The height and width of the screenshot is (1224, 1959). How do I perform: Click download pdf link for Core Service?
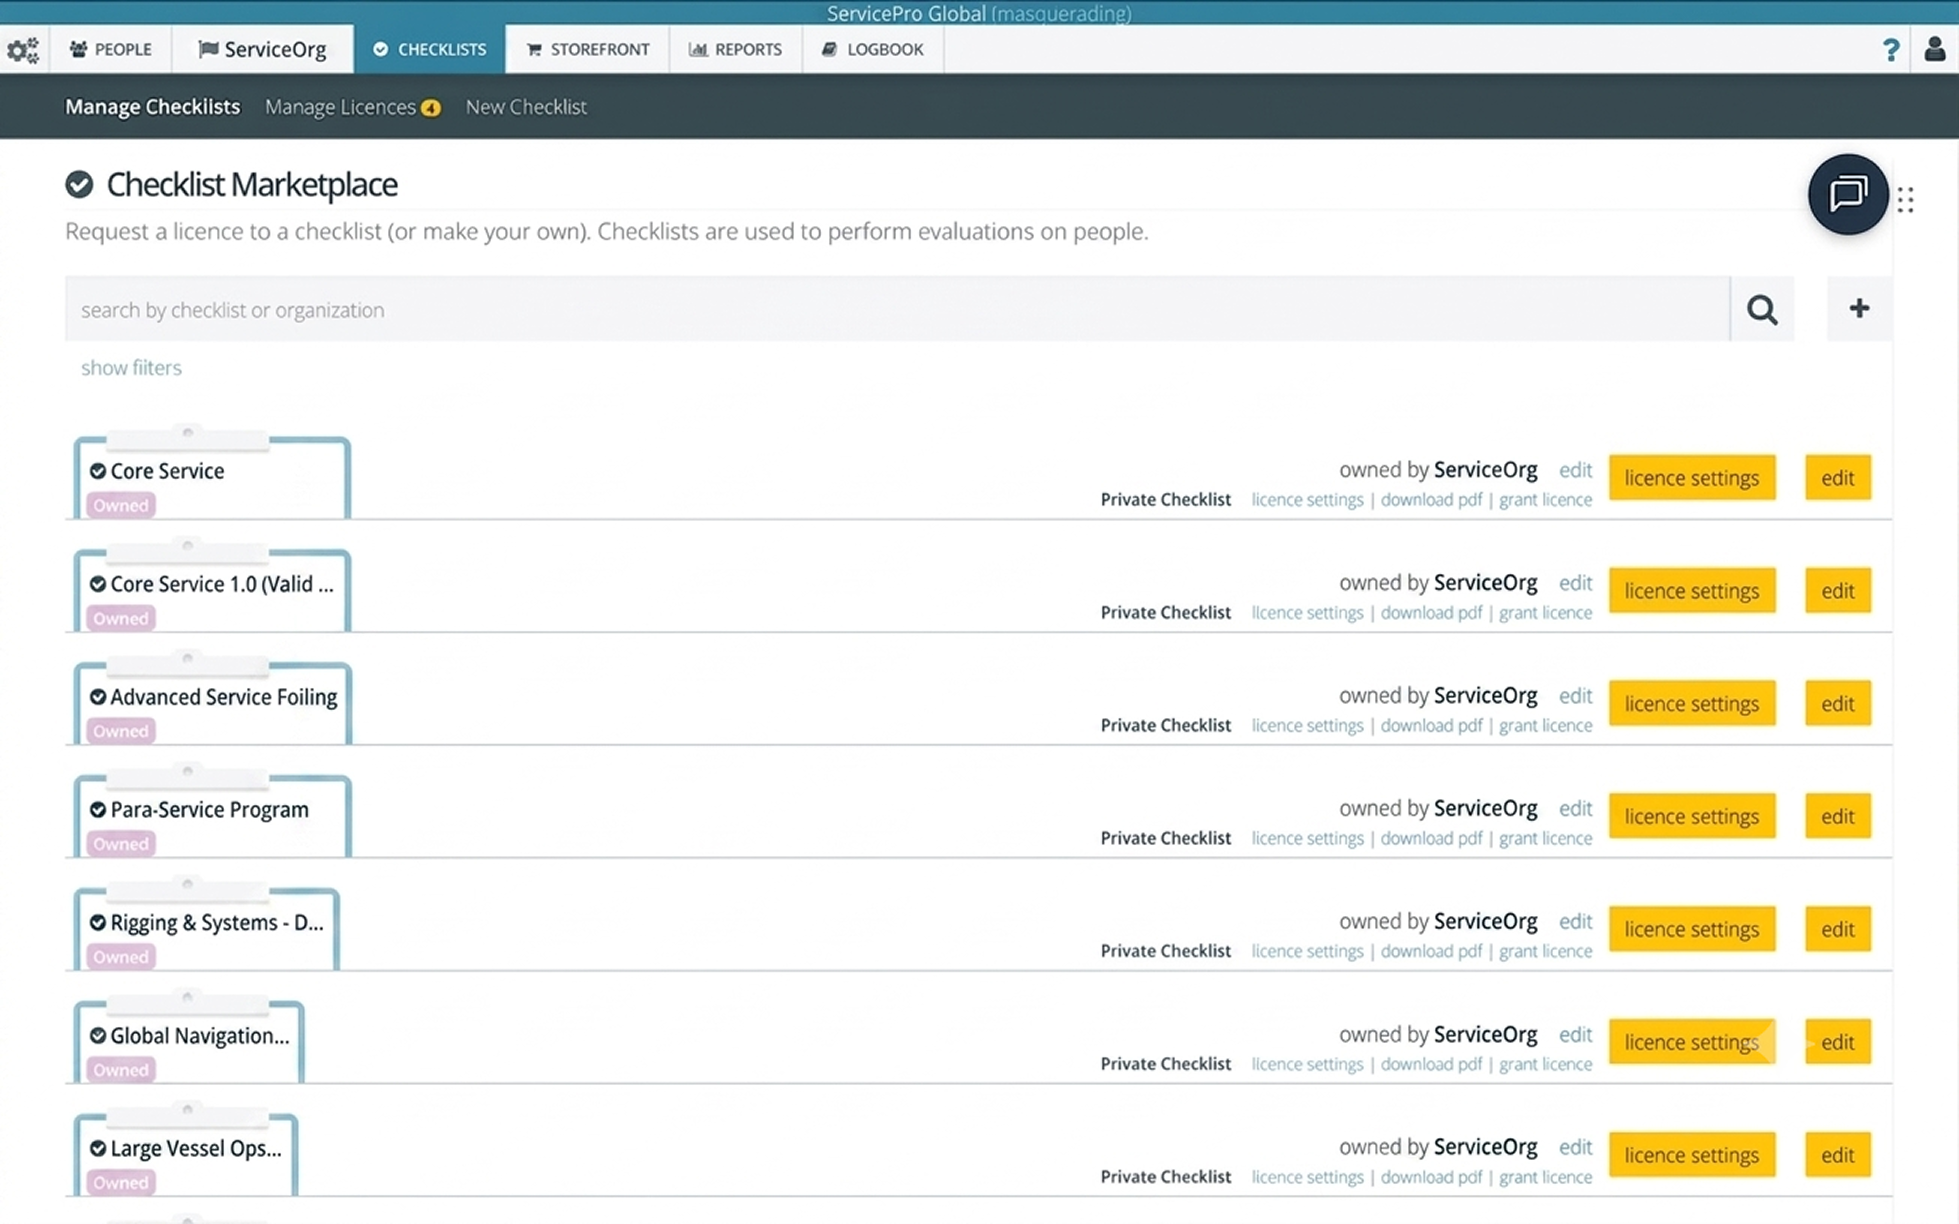coord(1431,500)
